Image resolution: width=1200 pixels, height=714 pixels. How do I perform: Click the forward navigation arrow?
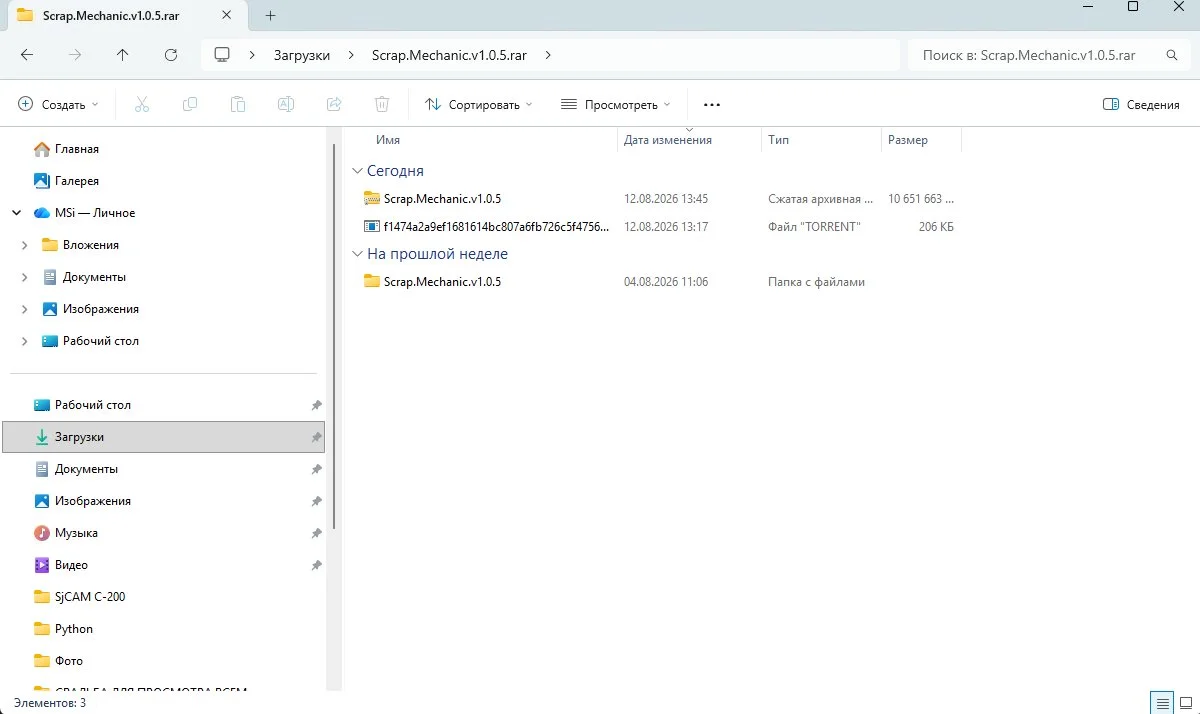75,55
